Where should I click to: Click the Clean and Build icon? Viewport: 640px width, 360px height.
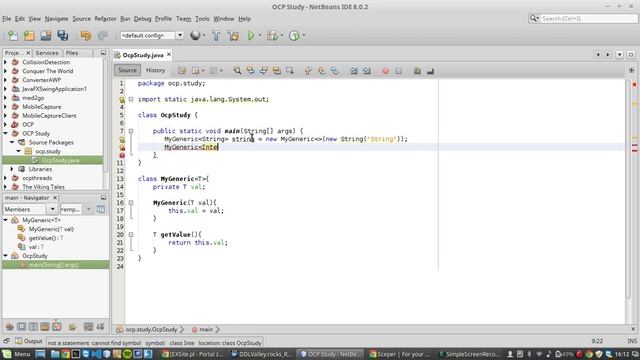coord(233,36)
